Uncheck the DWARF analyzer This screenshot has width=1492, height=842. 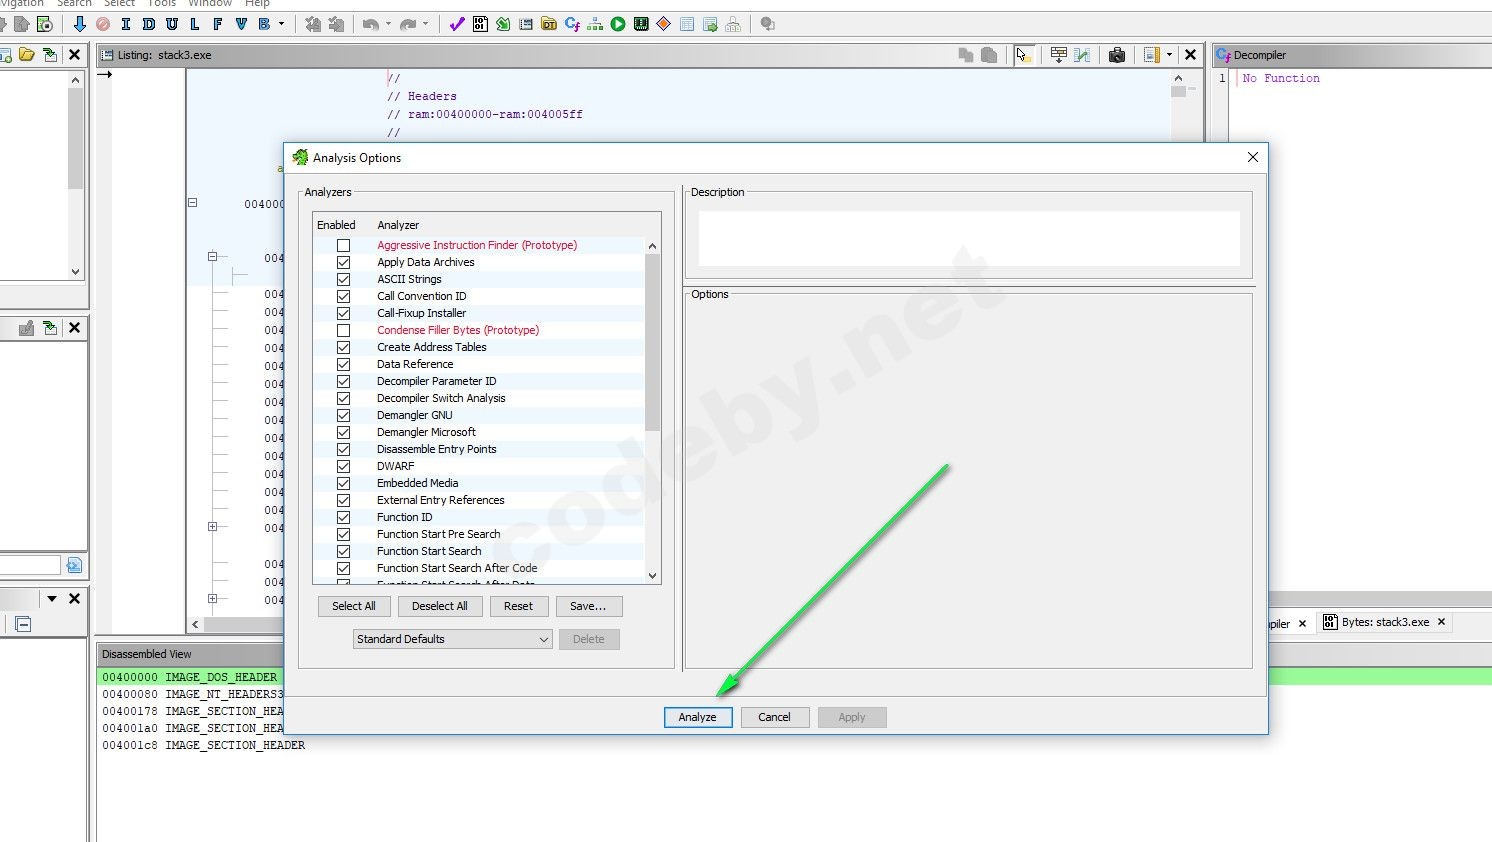344,466
